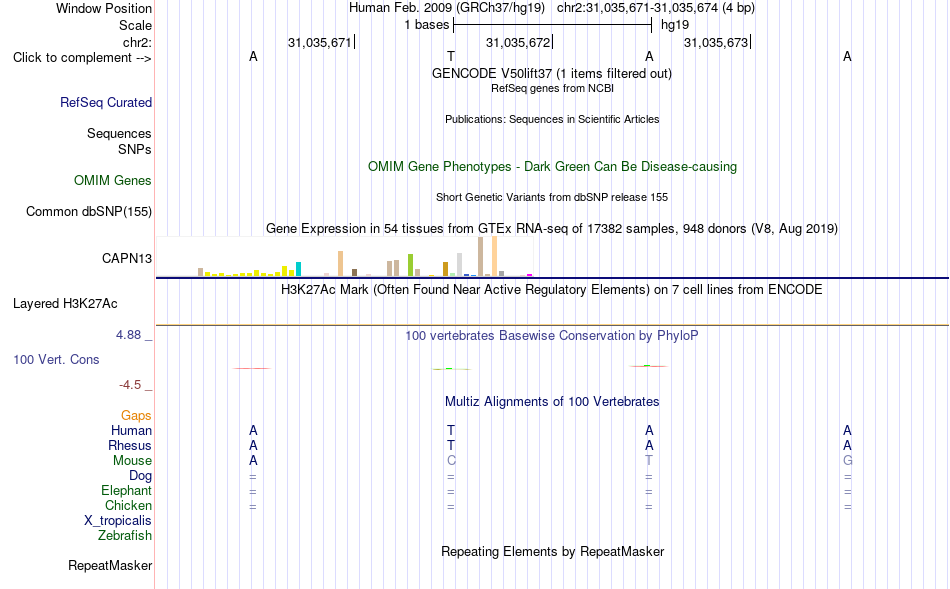The image size is (950, 589).
Task: Select the Chicken species row label
Action: click(128, 505)
